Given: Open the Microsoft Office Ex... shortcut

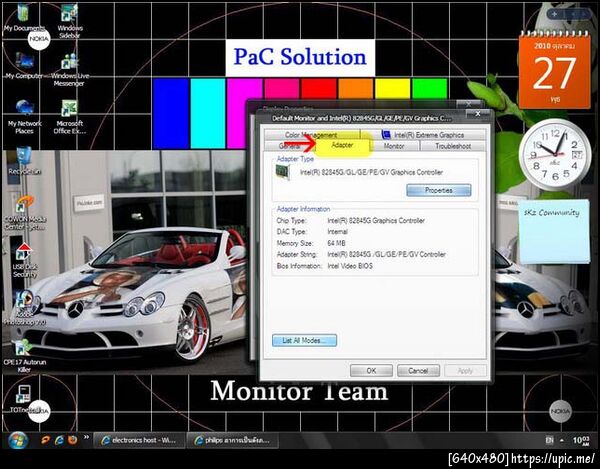Looking at the screenshot, I should tap(70, 117).
